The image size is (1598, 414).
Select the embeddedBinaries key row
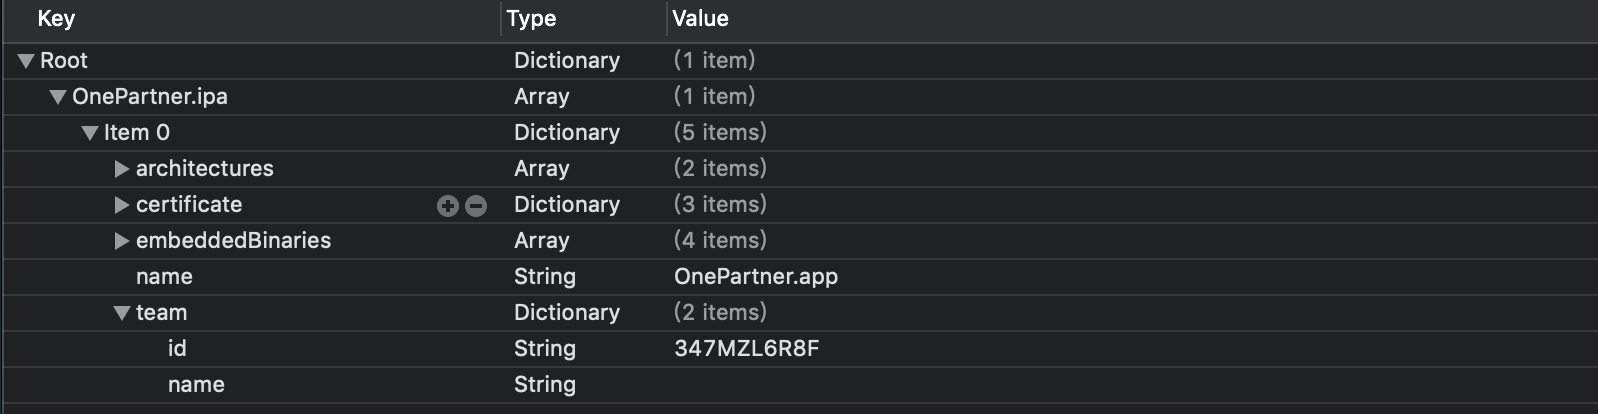233,241
